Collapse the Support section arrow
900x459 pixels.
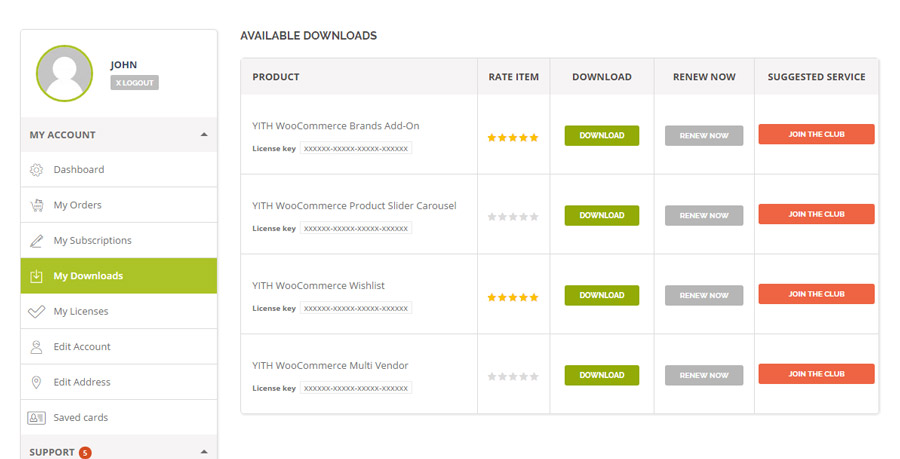click(x=204, y=452)
